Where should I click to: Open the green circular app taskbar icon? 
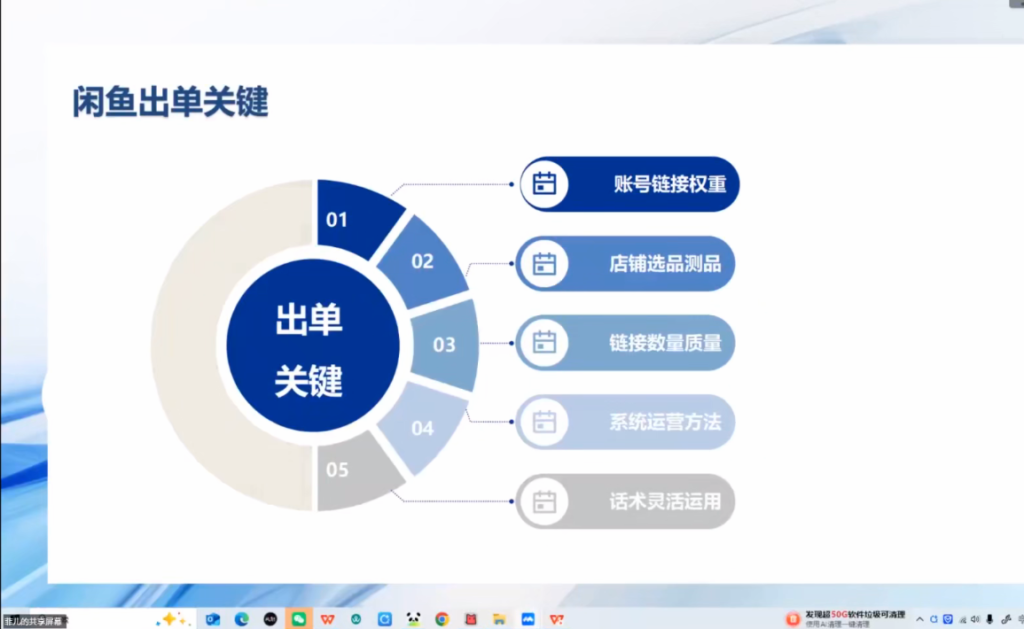(x=356, y=619)
